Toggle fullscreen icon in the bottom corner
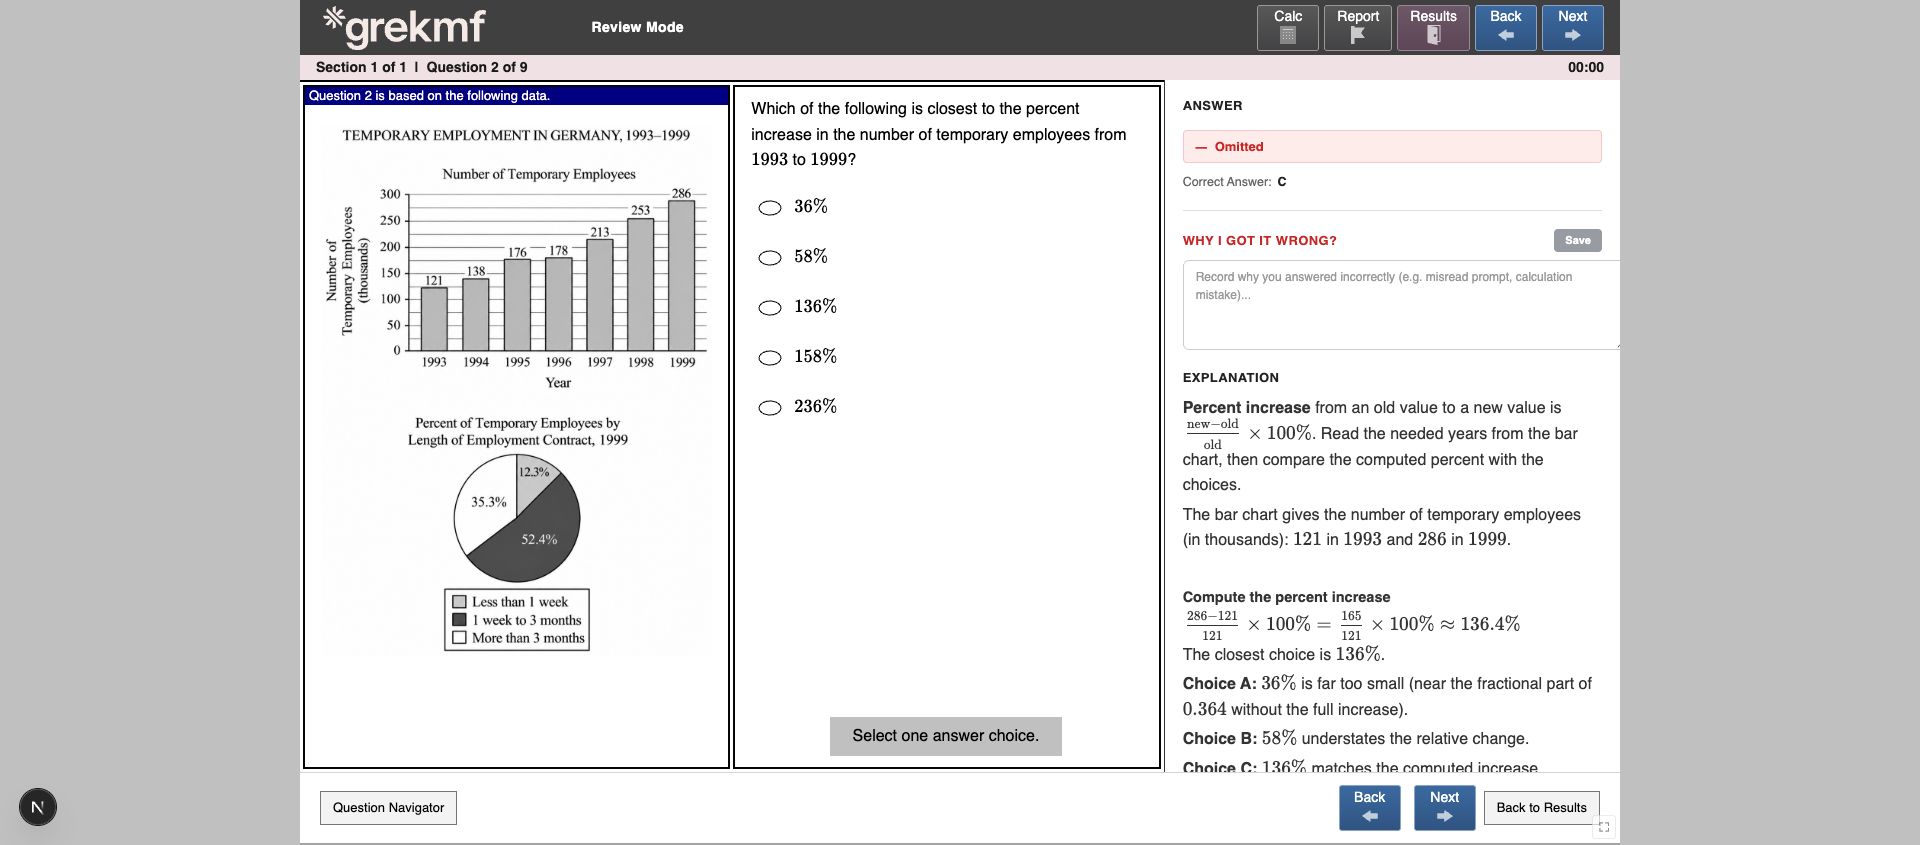This screenshot has width=1920, height=845. (1604, 827)
